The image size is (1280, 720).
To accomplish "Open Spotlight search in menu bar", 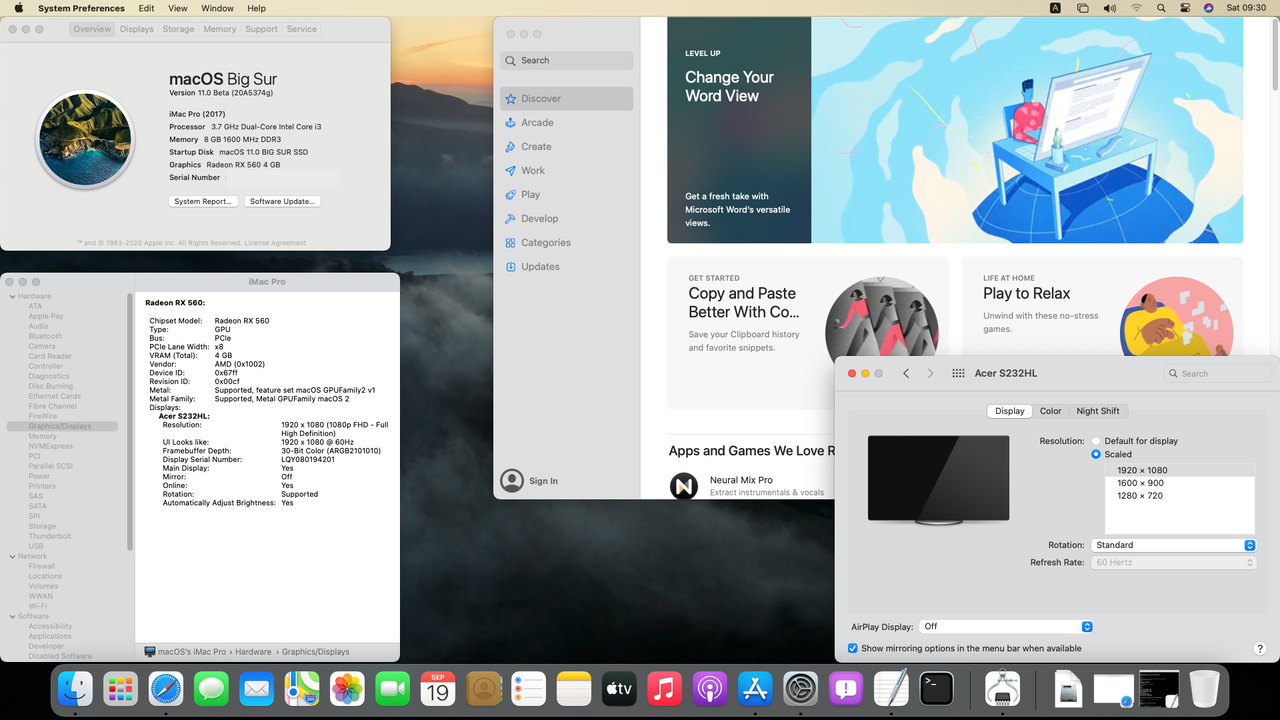I will click(1161, 8).
